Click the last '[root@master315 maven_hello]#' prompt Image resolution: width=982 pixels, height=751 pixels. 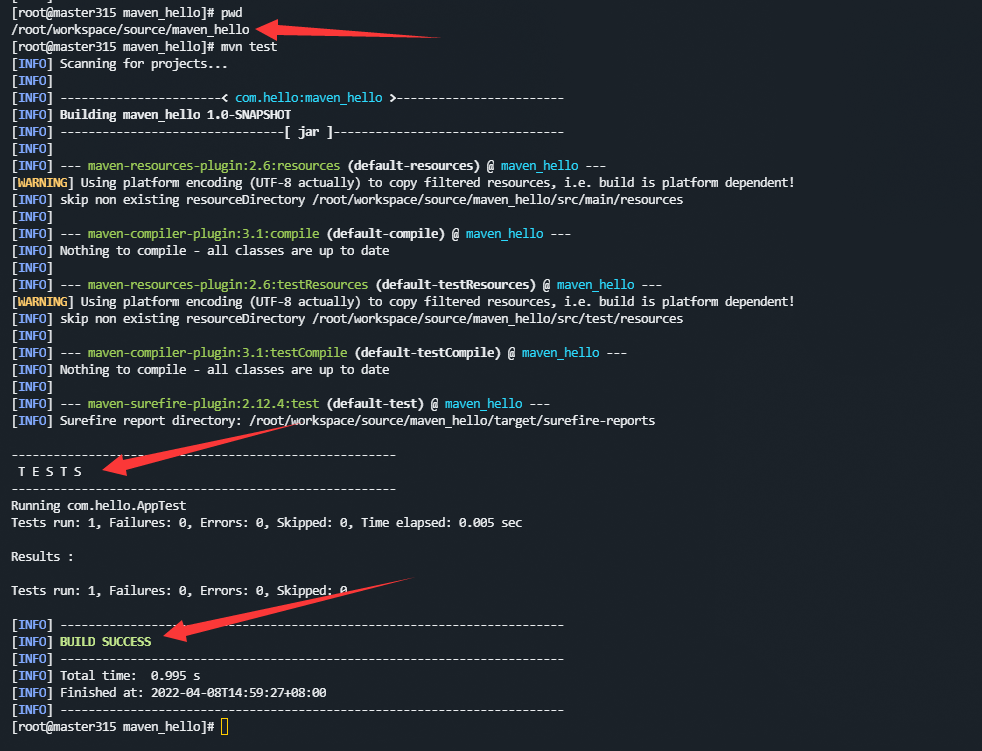(x=113, y=727)
